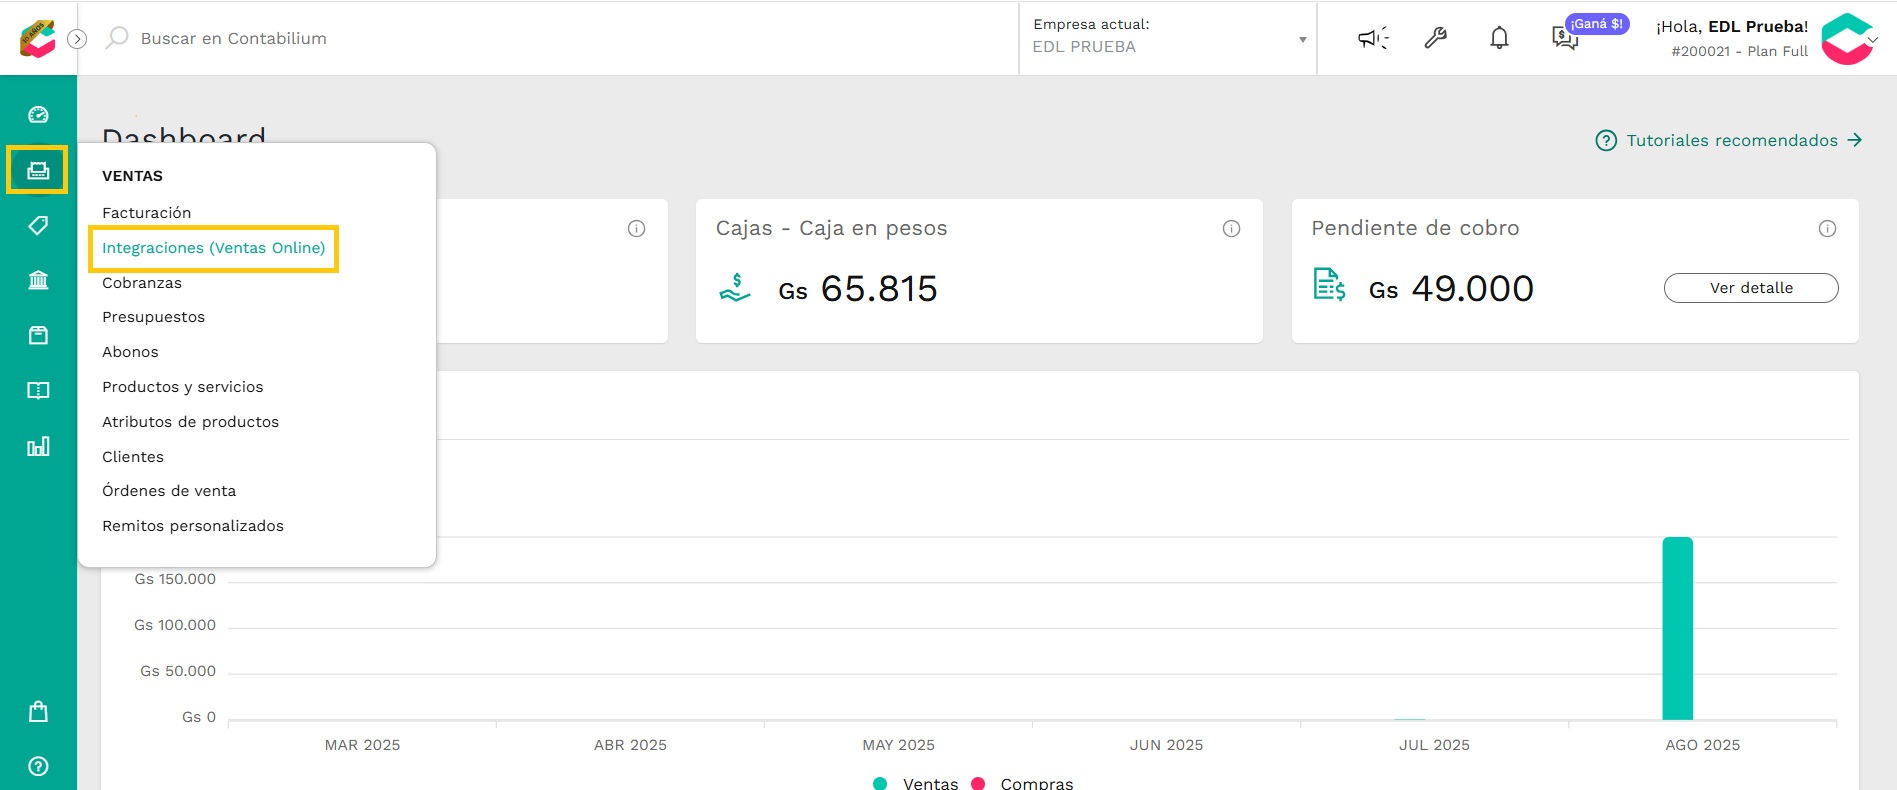Open the price tag sidebar icon
1897x790 pixels.
click(x=38, y=225)
